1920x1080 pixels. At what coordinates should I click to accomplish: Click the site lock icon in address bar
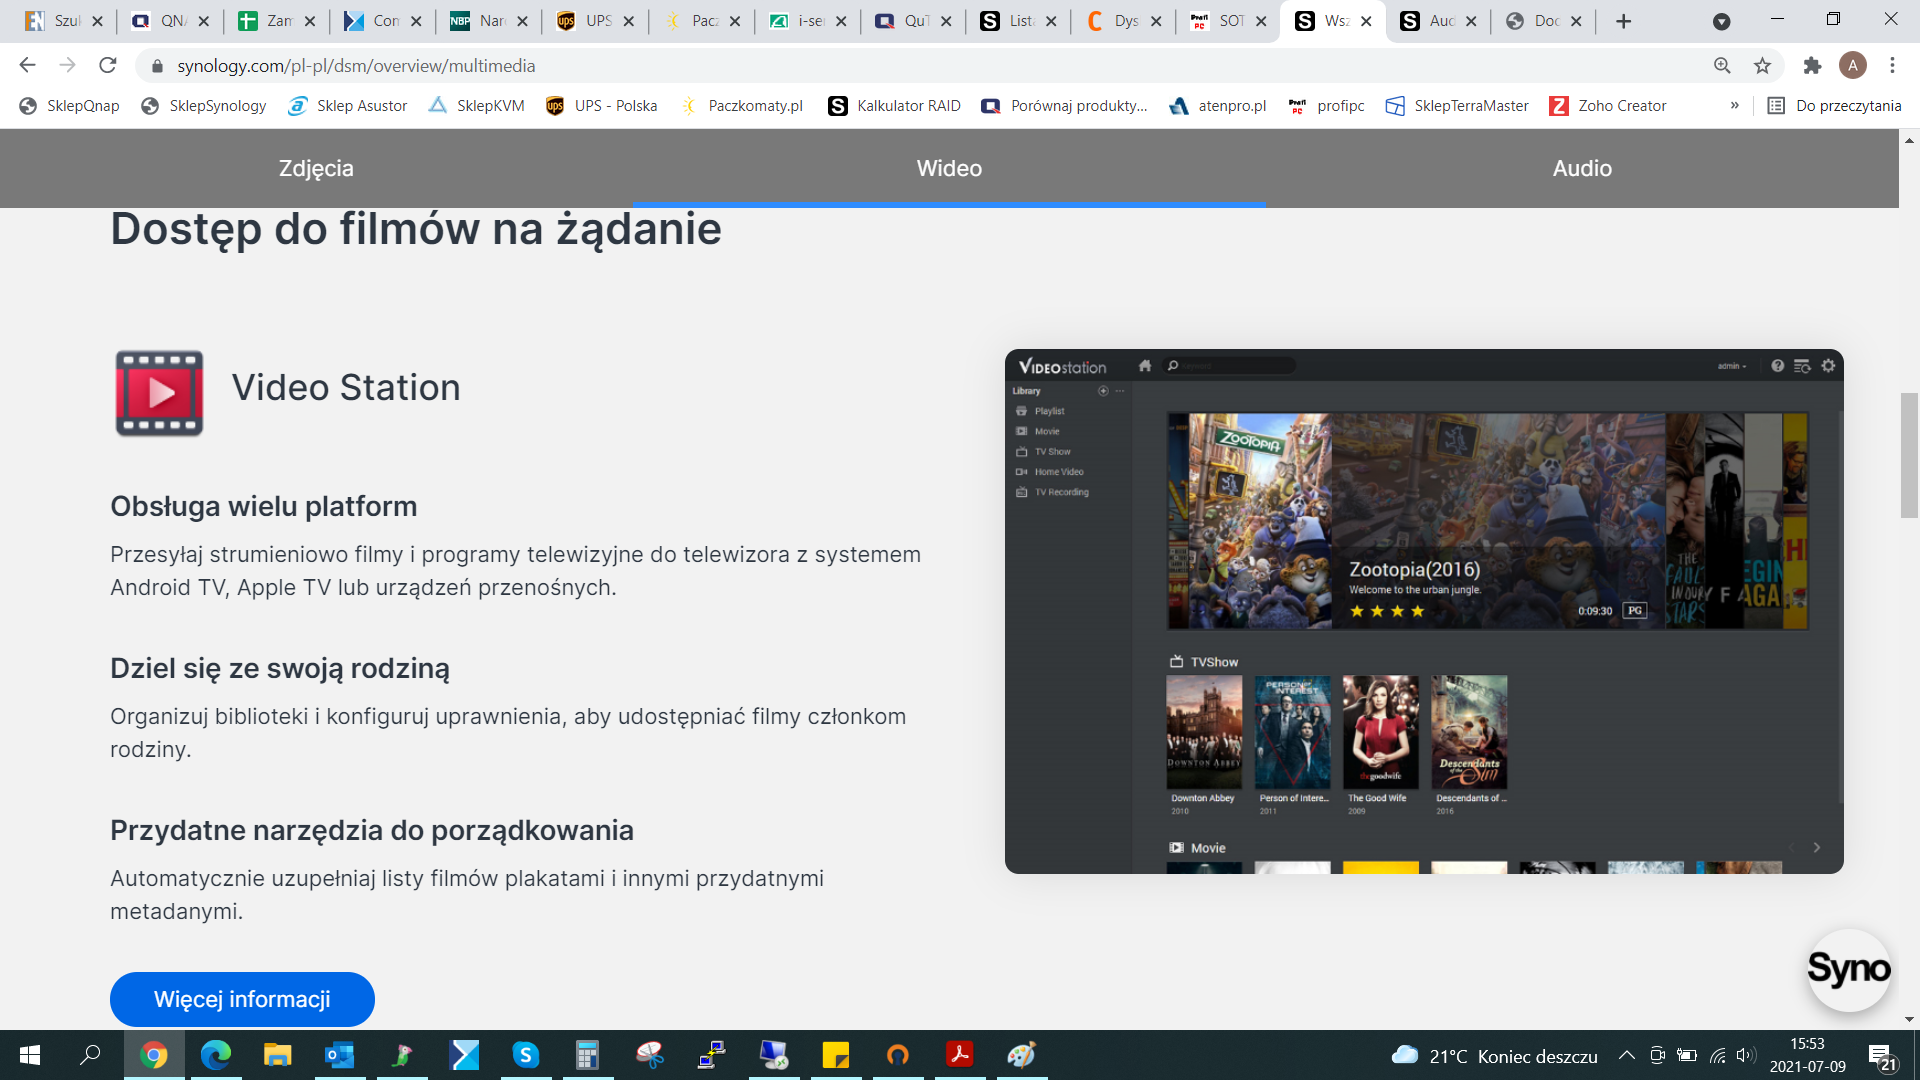[157, 66]
